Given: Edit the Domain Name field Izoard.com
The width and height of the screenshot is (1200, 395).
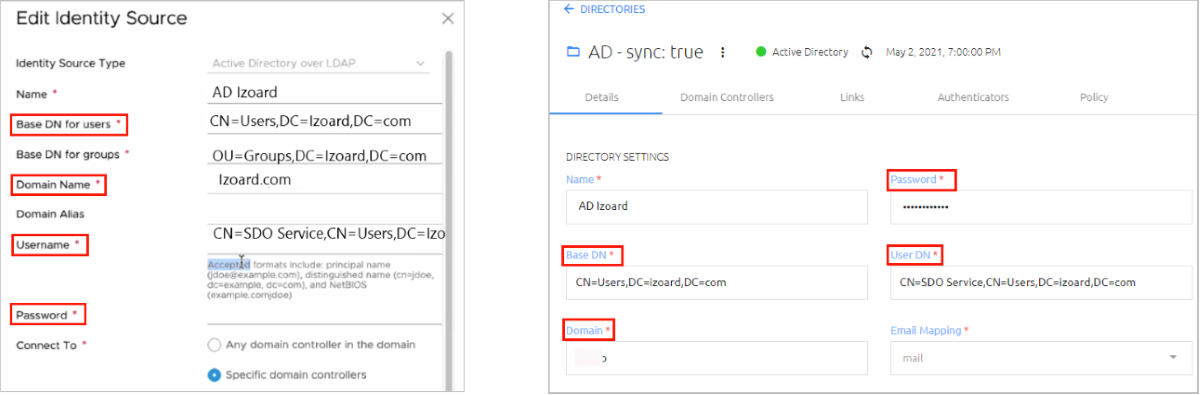Looking at the screenshot, I should tap(325, 181).
